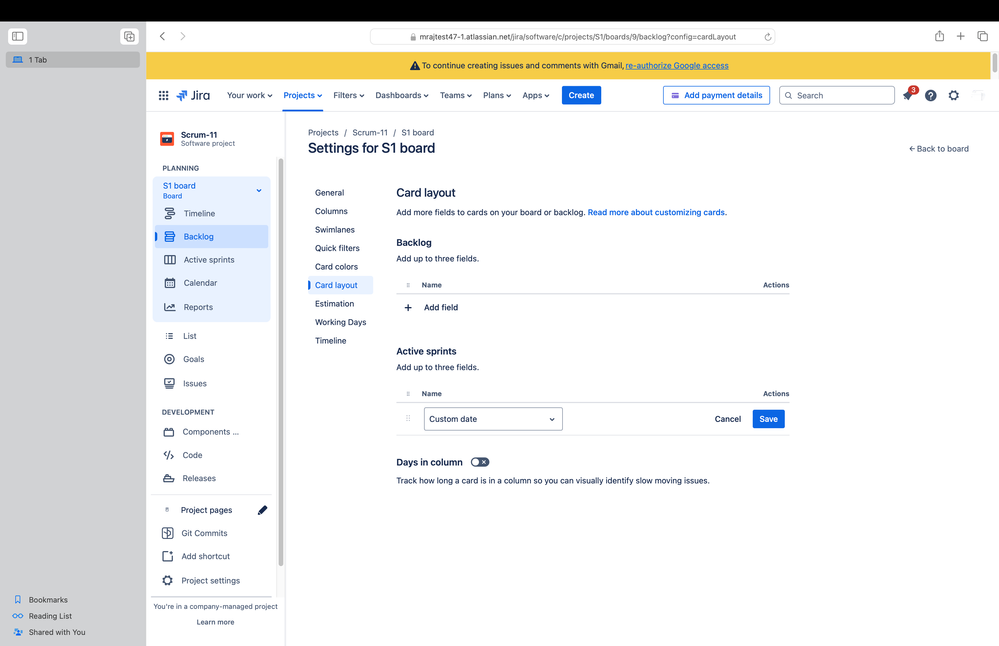Open the board settings Timeline tab
This screenshot has width=999, height=646.
click(x=331, y=341)
